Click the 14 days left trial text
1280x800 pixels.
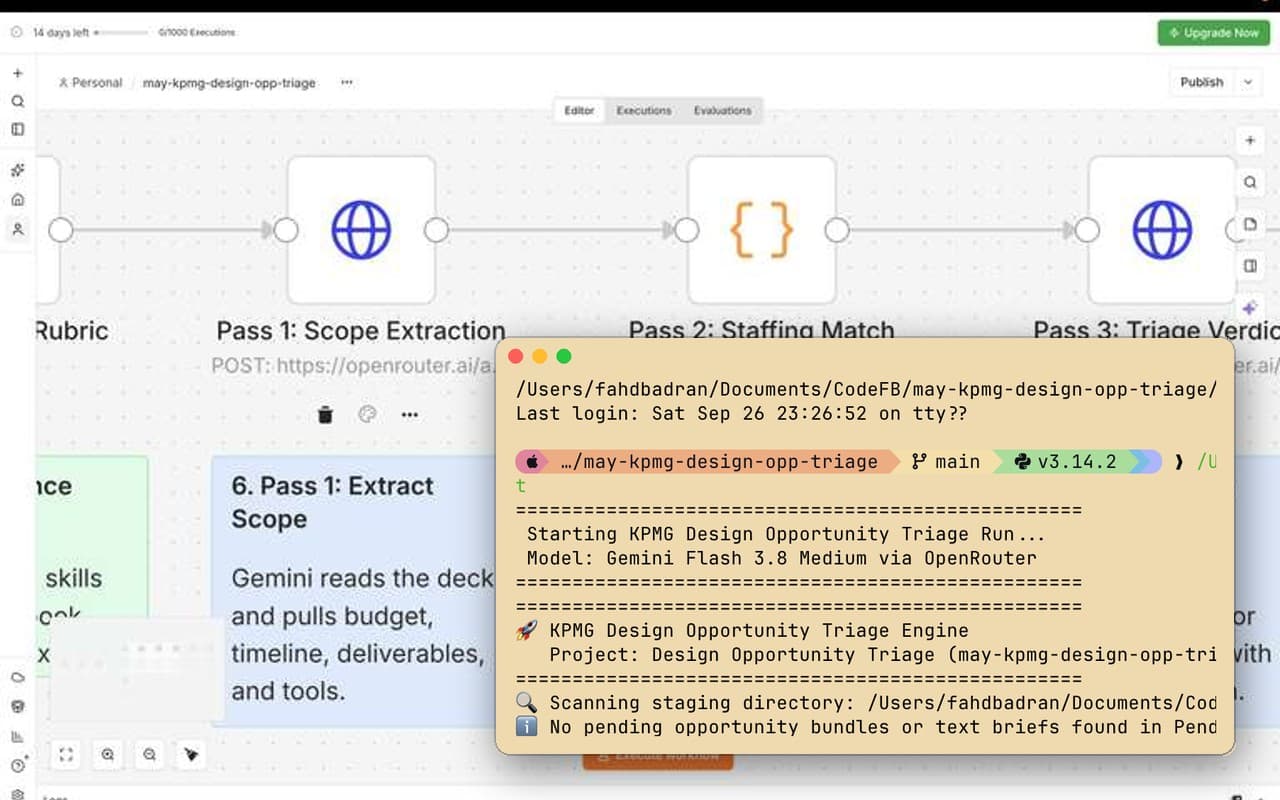[61, 33]
